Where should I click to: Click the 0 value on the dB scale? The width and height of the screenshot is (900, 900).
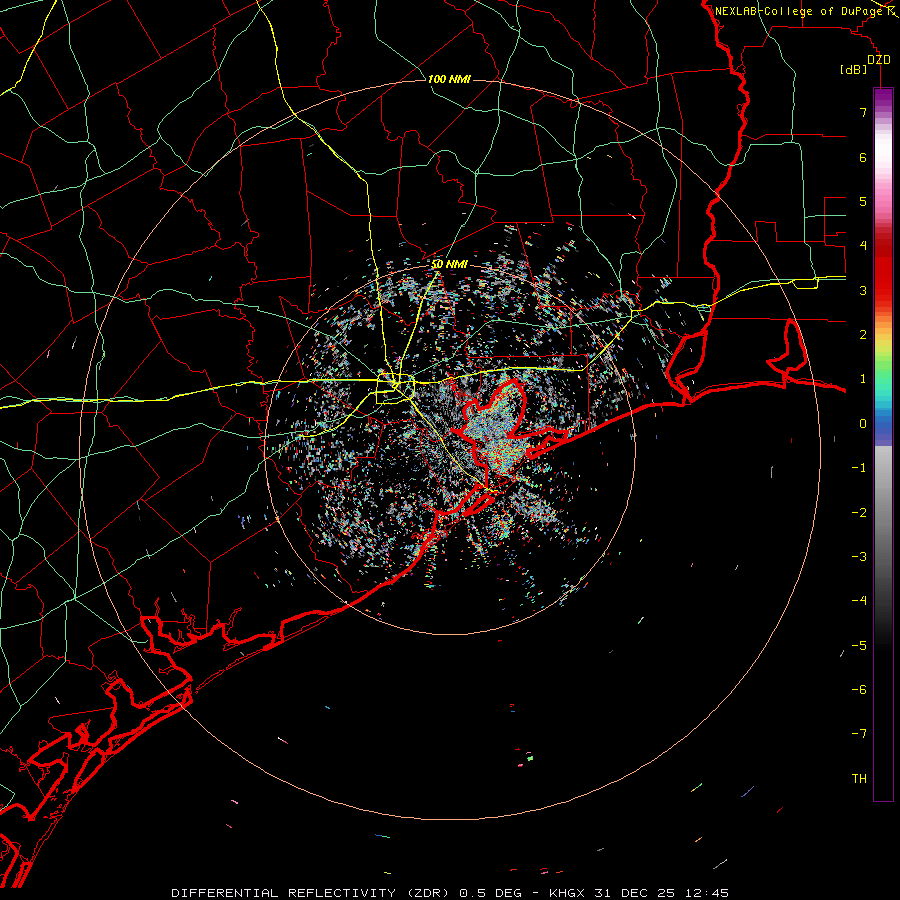click(x=863, y=424)
